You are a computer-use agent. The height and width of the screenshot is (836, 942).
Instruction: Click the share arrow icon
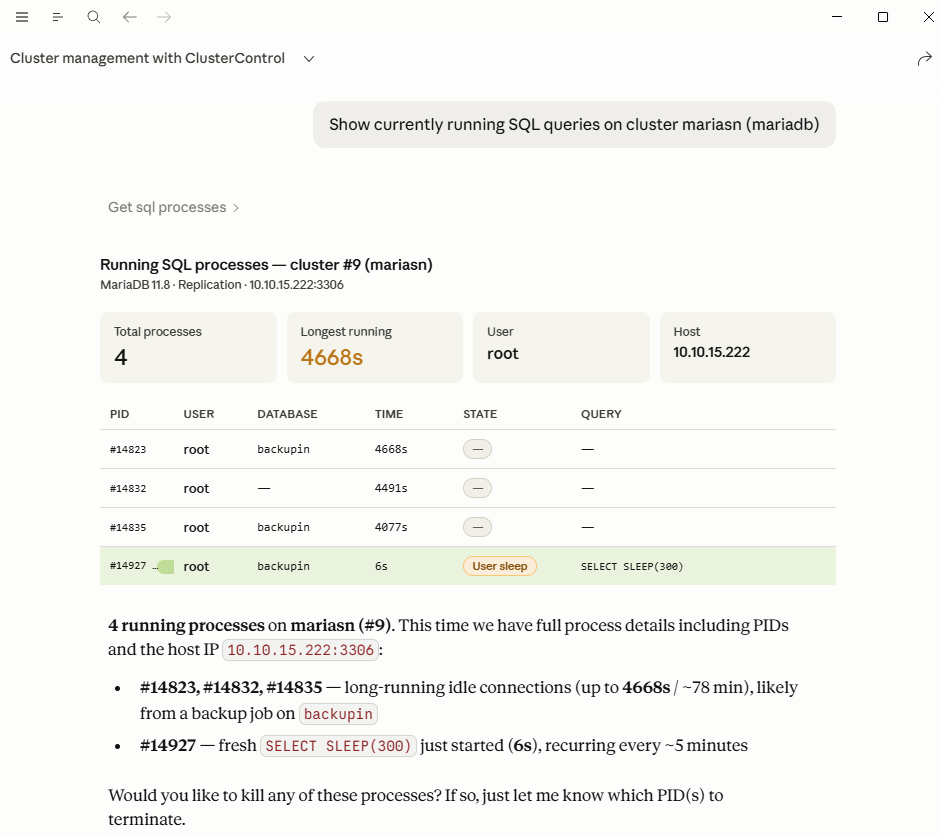coord(925,58)
